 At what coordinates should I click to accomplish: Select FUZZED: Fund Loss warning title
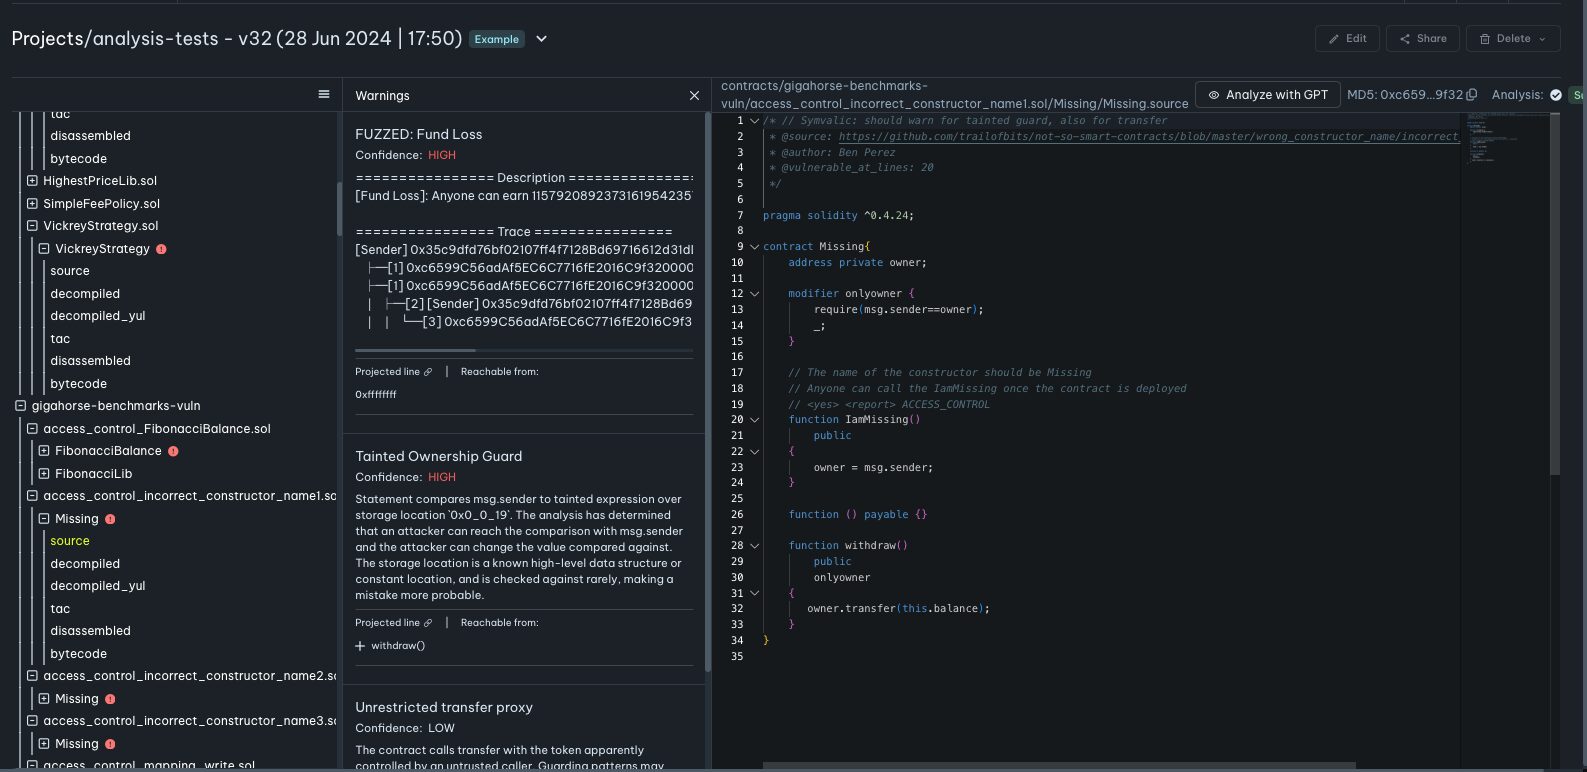click(x=419, y=134)
